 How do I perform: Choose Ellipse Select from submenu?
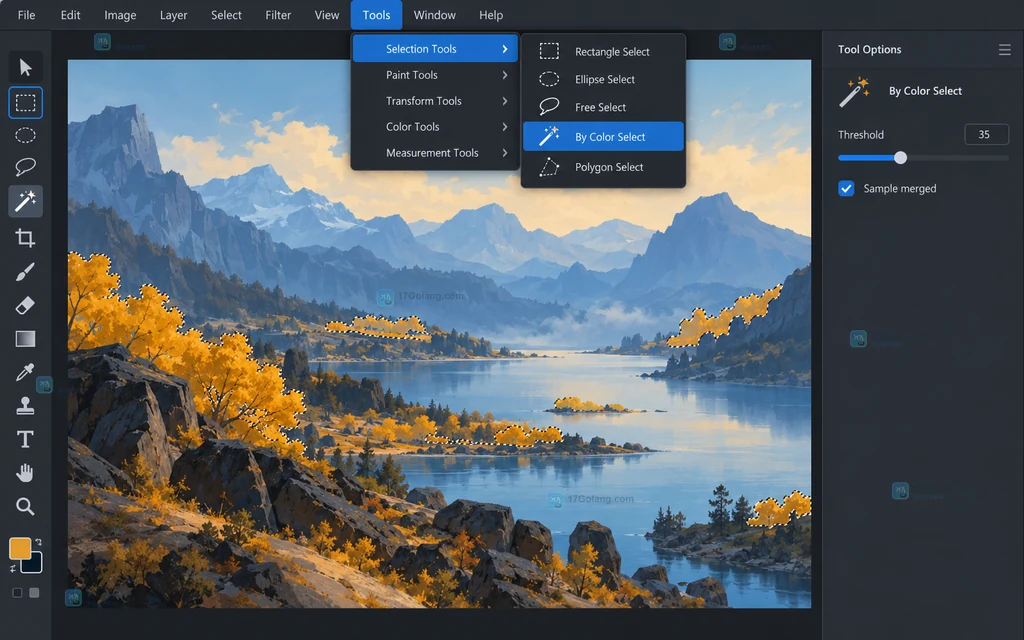[x=603, y=80]
